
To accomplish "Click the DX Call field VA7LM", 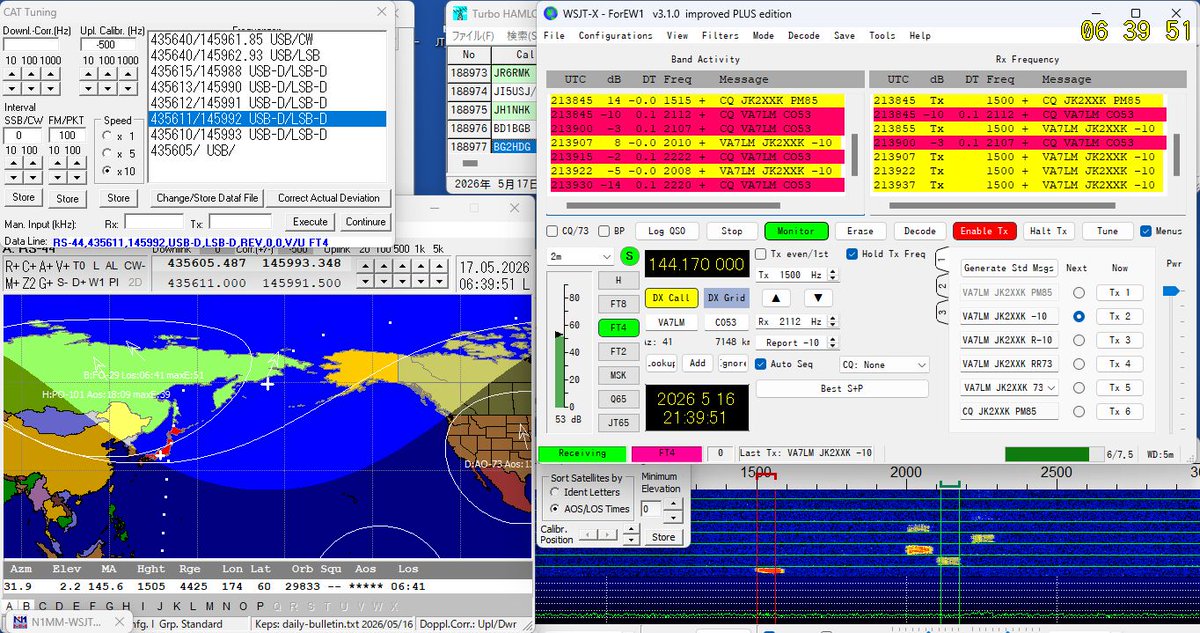I will pyautogui.click(x=671, y=322).
